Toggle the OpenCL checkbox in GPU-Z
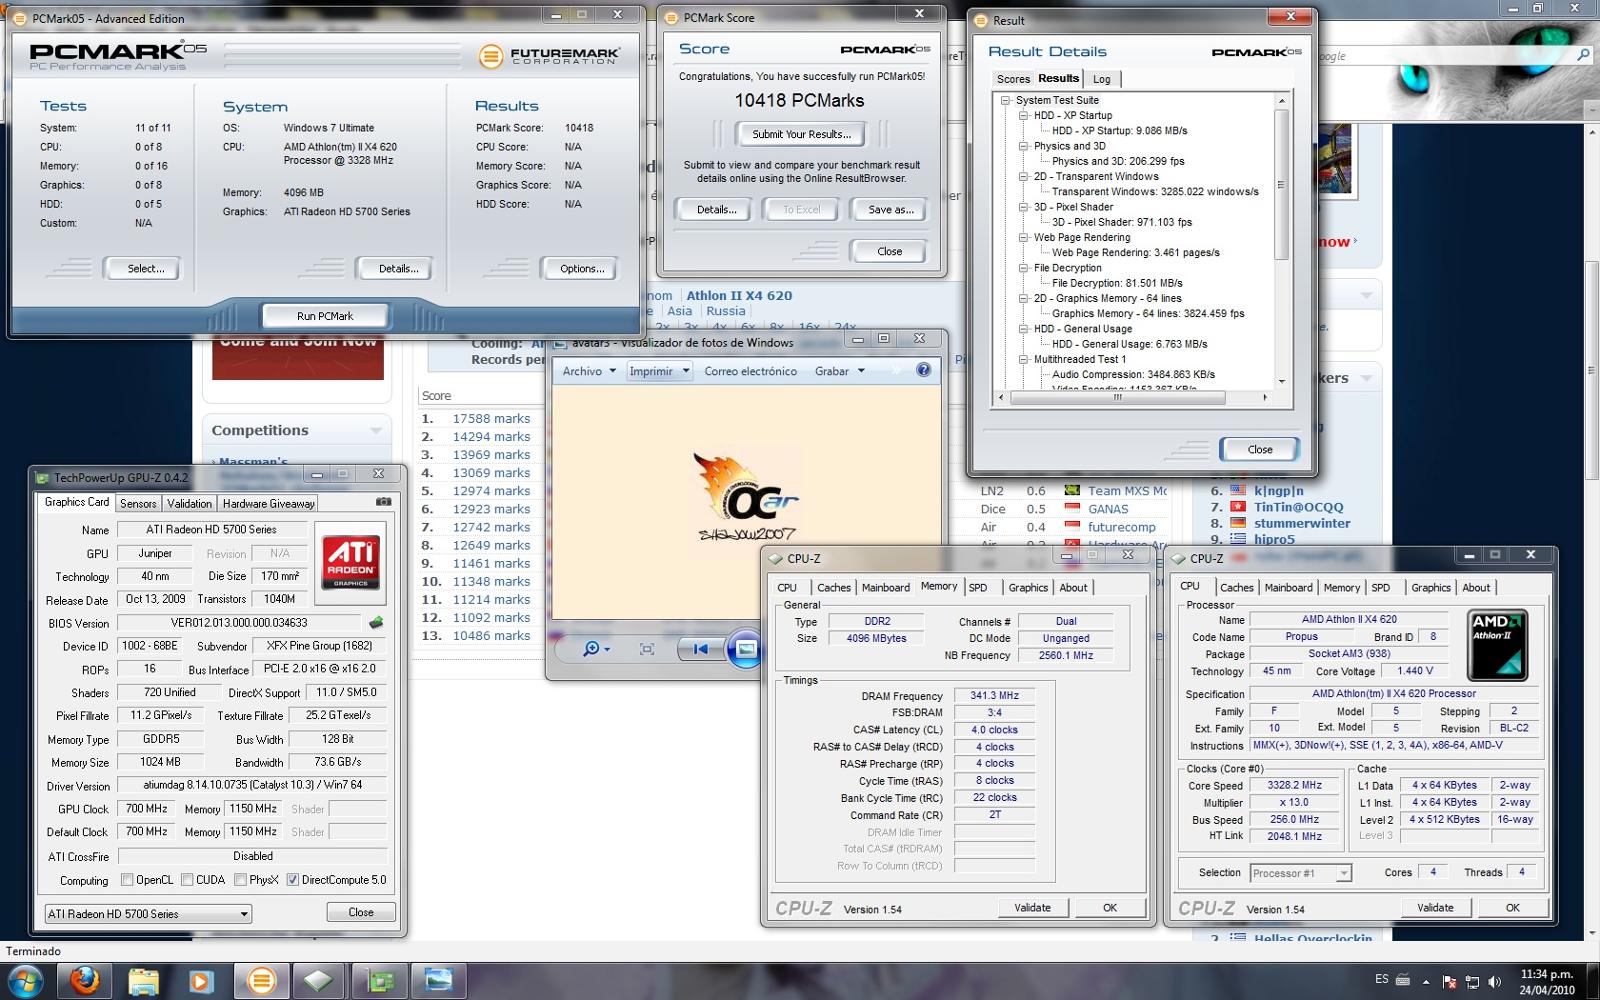 point(127,880)
